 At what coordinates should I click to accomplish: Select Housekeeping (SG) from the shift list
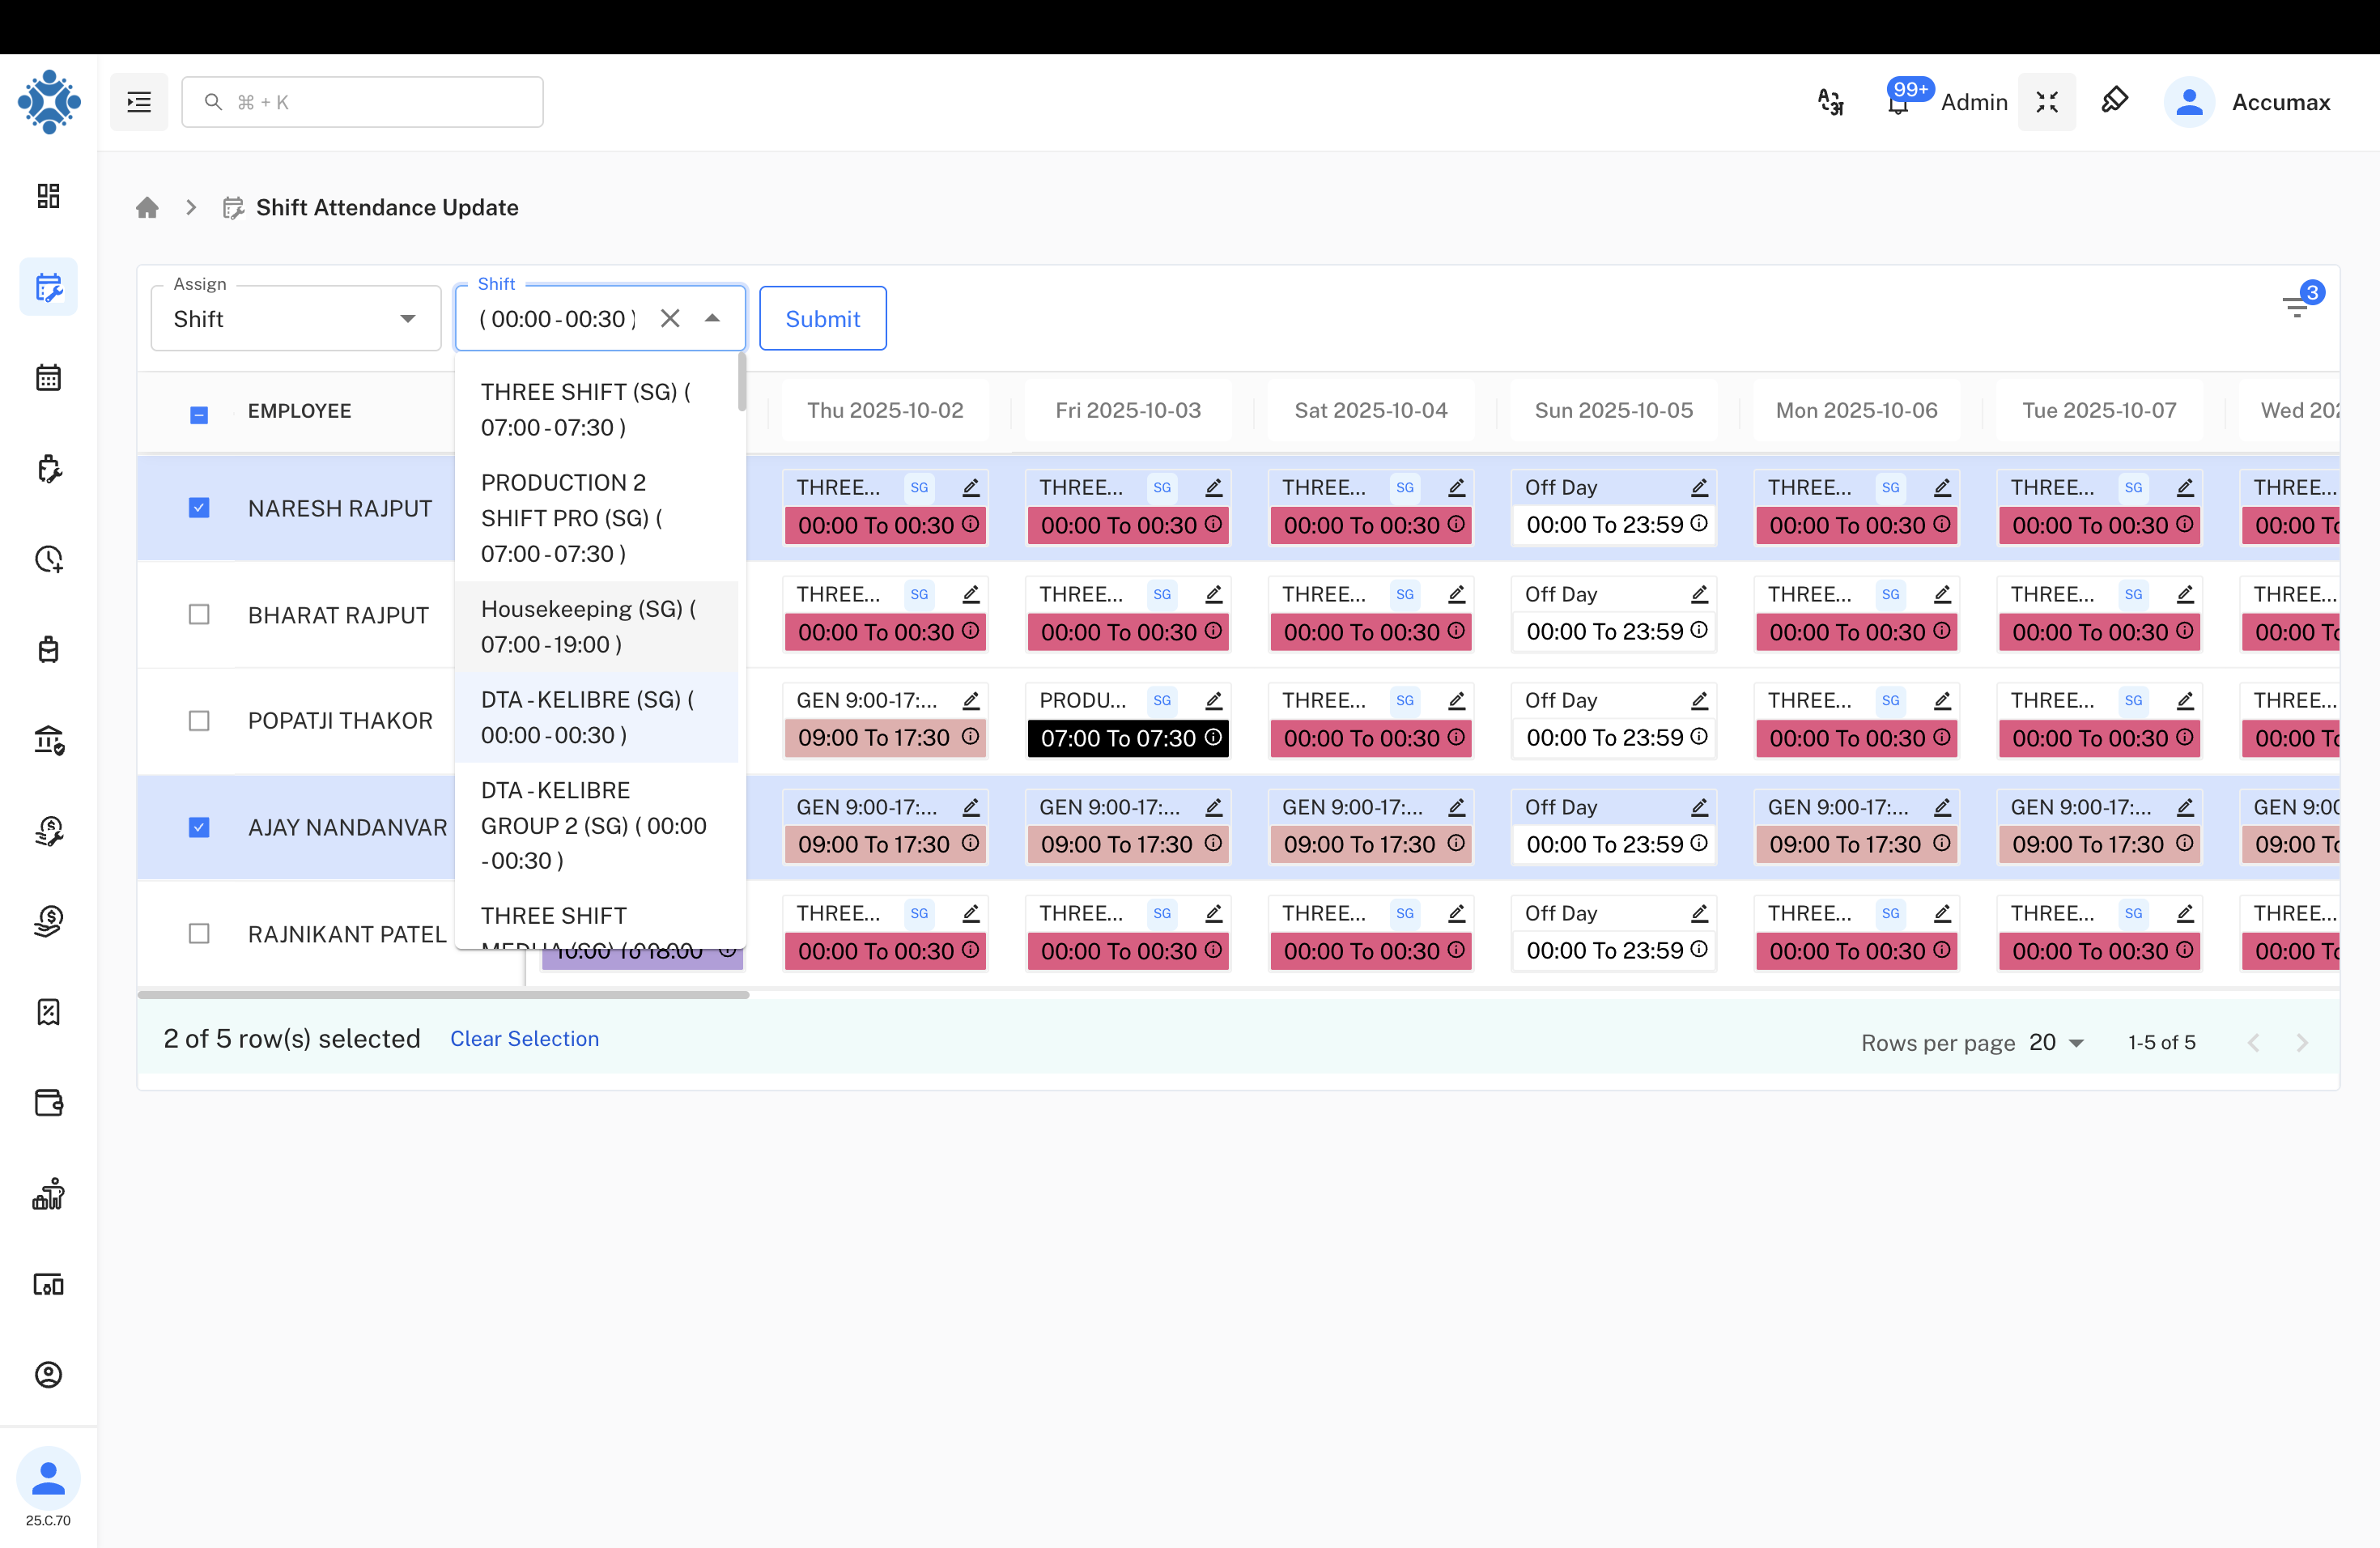588,625
